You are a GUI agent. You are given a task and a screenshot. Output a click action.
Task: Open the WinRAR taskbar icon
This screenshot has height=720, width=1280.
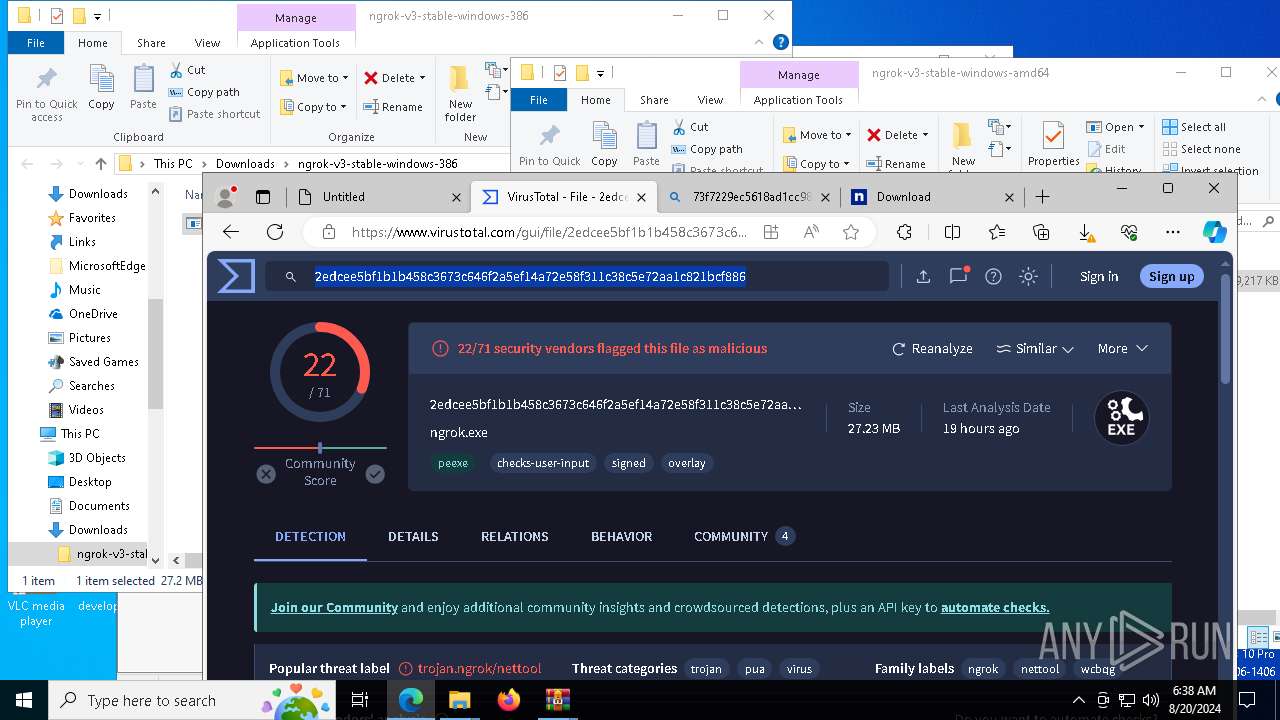pos(557,700)
